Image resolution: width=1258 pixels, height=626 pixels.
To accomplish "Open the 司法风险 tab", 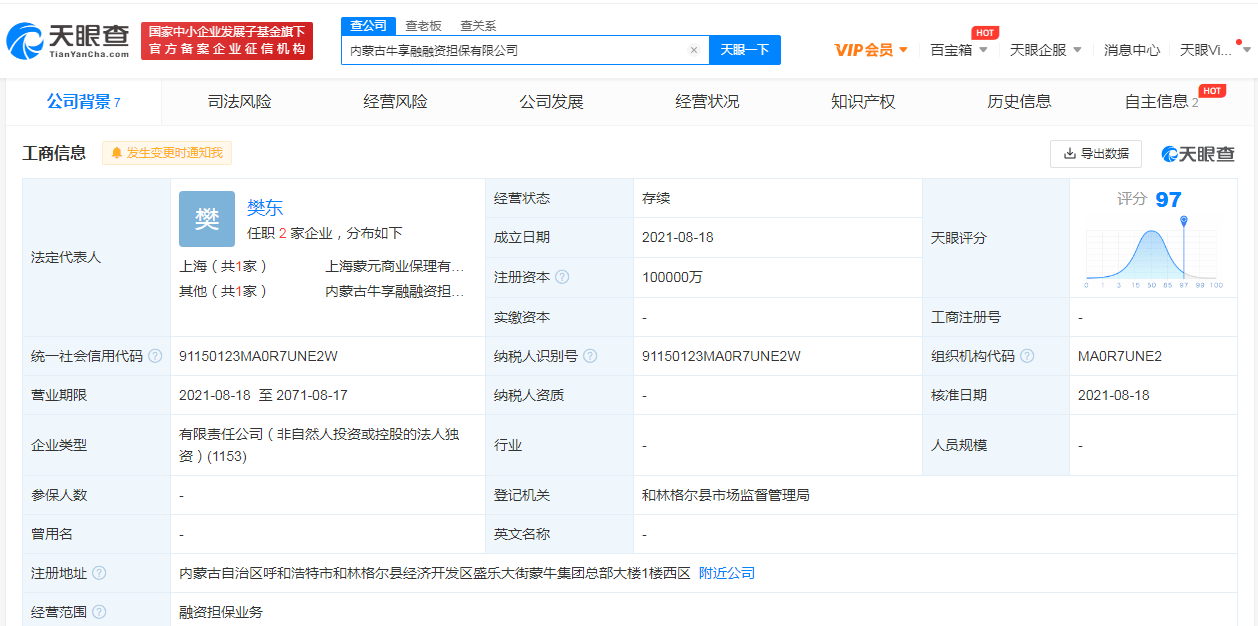I will tap(239, 101).
